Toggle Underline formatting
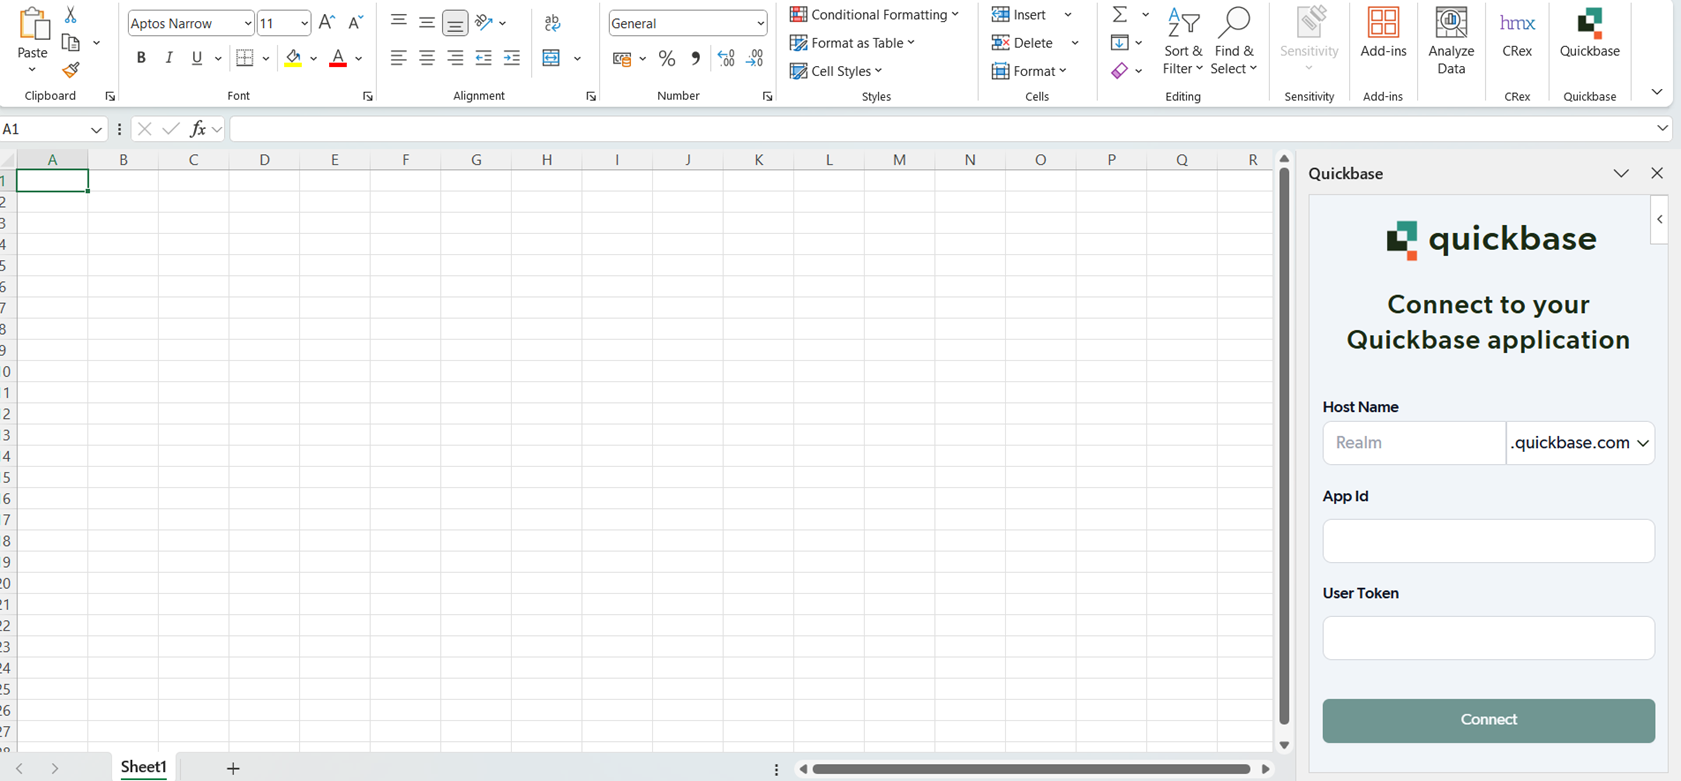This screenshot has width=1681, height=781. 197,58
